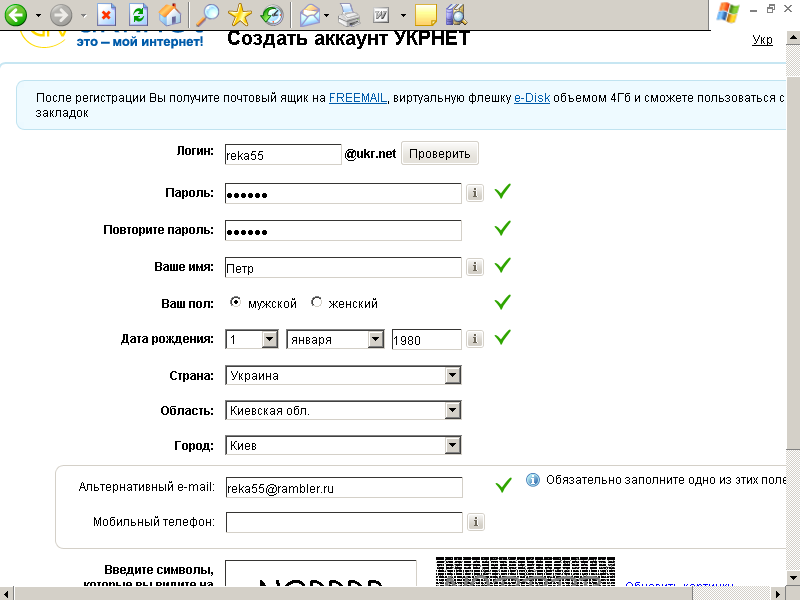Open the Mail envelope toolbar icon
This screenshot has height=600, width=800.
coord(310,15)
